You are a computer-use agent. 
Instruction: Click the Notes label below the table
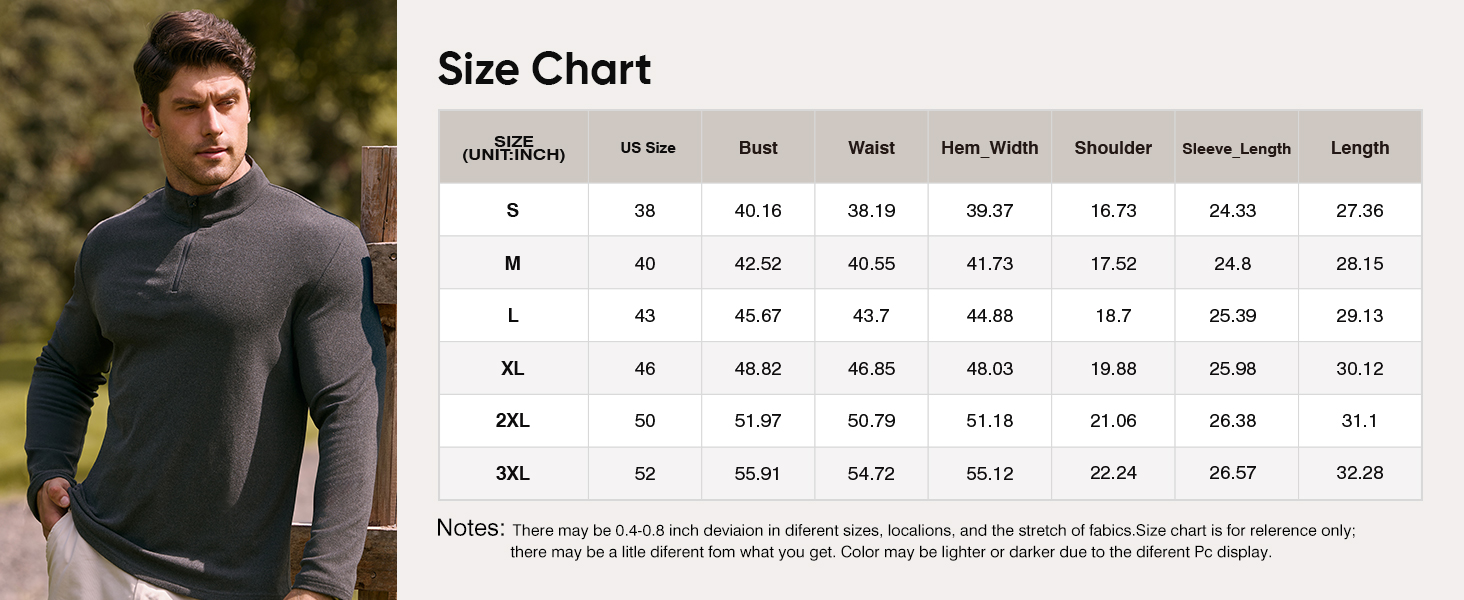(x=470, y=528)
